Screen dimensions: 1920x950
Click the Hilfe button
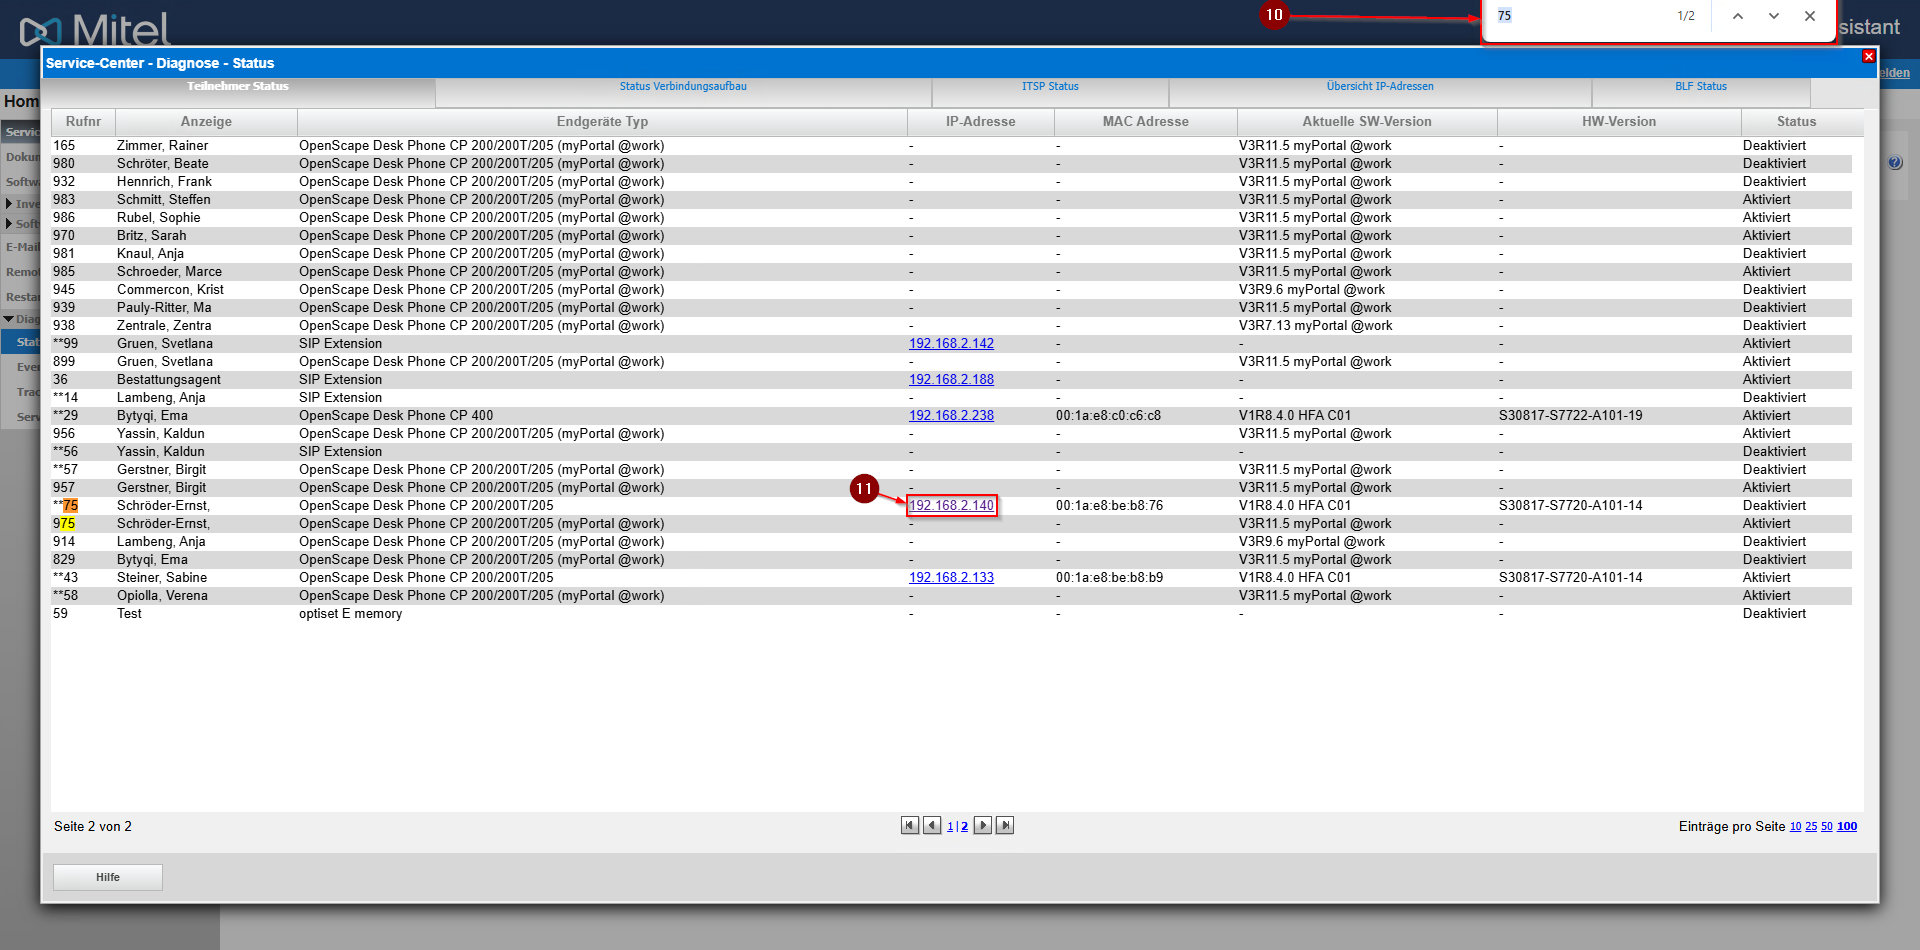108,877
